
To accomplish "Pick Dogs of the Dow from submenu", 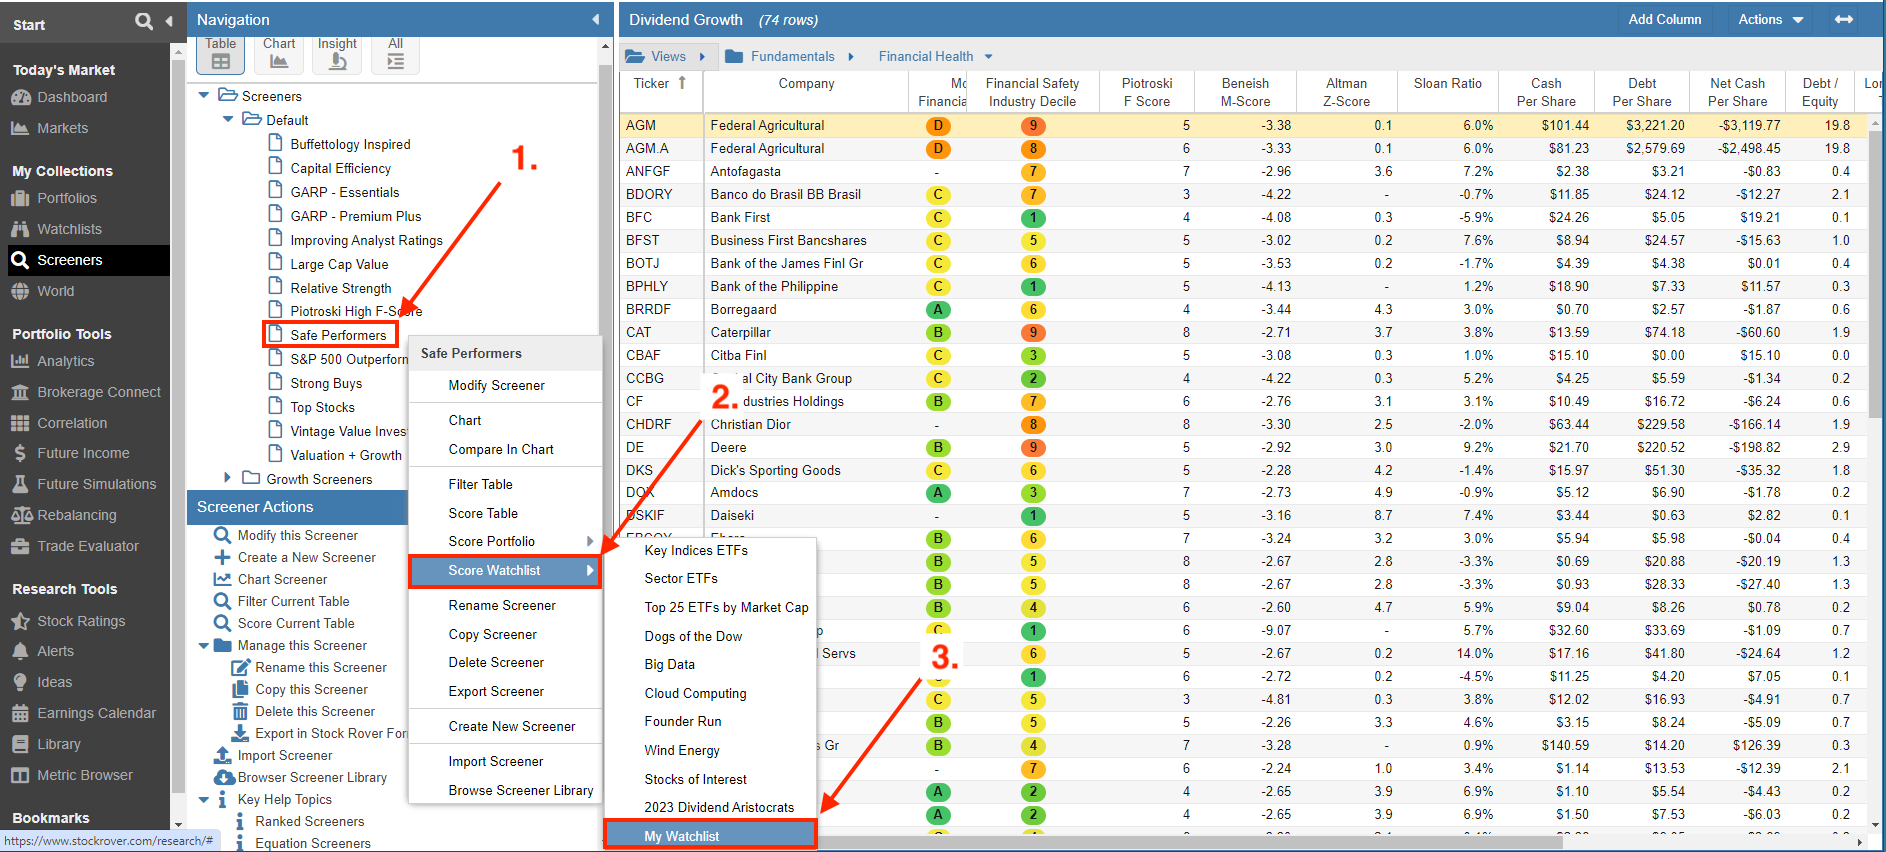I will [x=693, y=636].
